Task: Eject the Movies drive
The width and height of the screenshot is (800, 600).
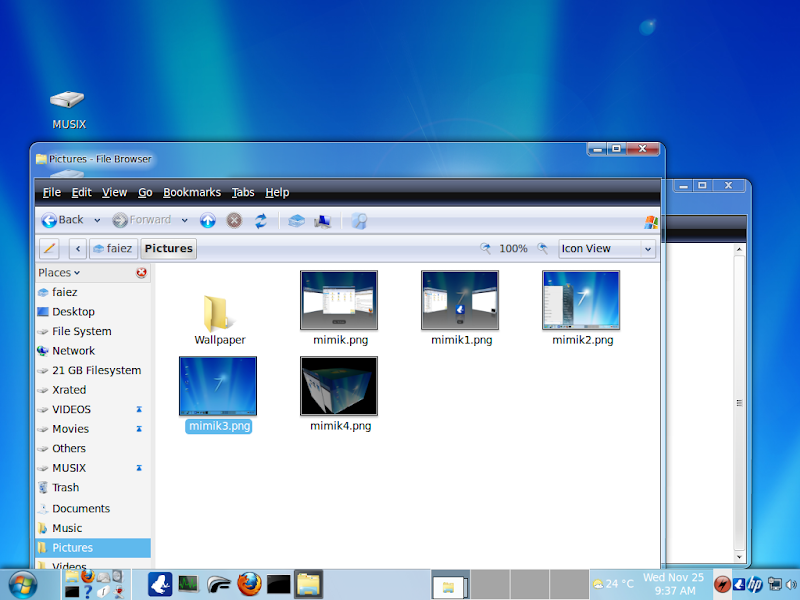Action: [x=139, y=429]
